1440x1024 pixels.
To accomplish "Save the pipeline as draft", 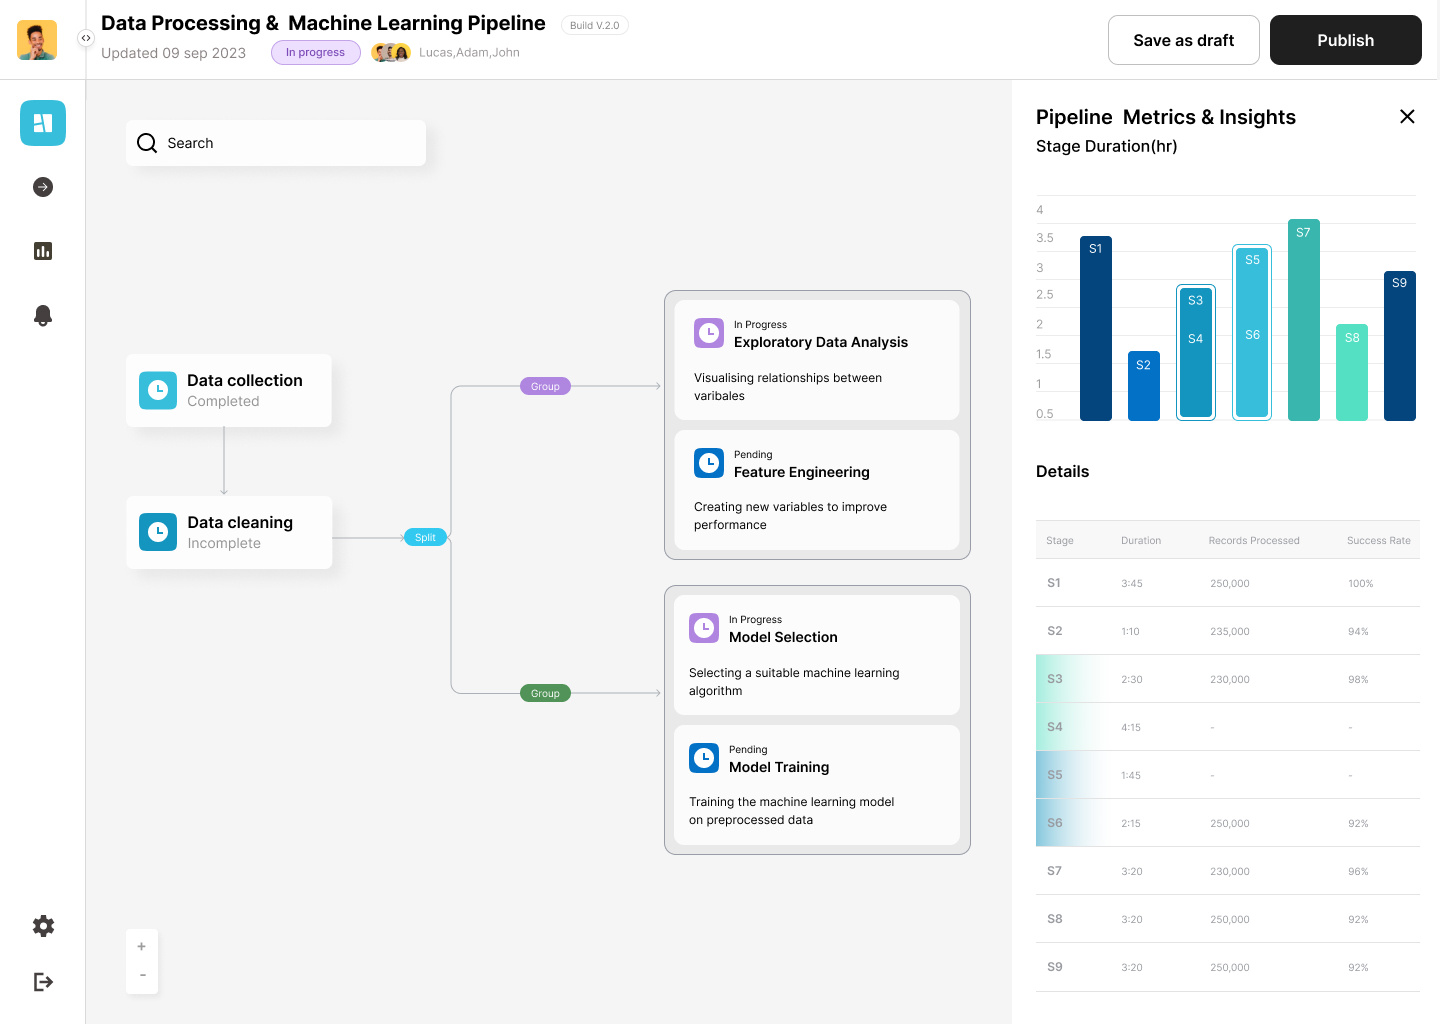I will pos(1183,40).
